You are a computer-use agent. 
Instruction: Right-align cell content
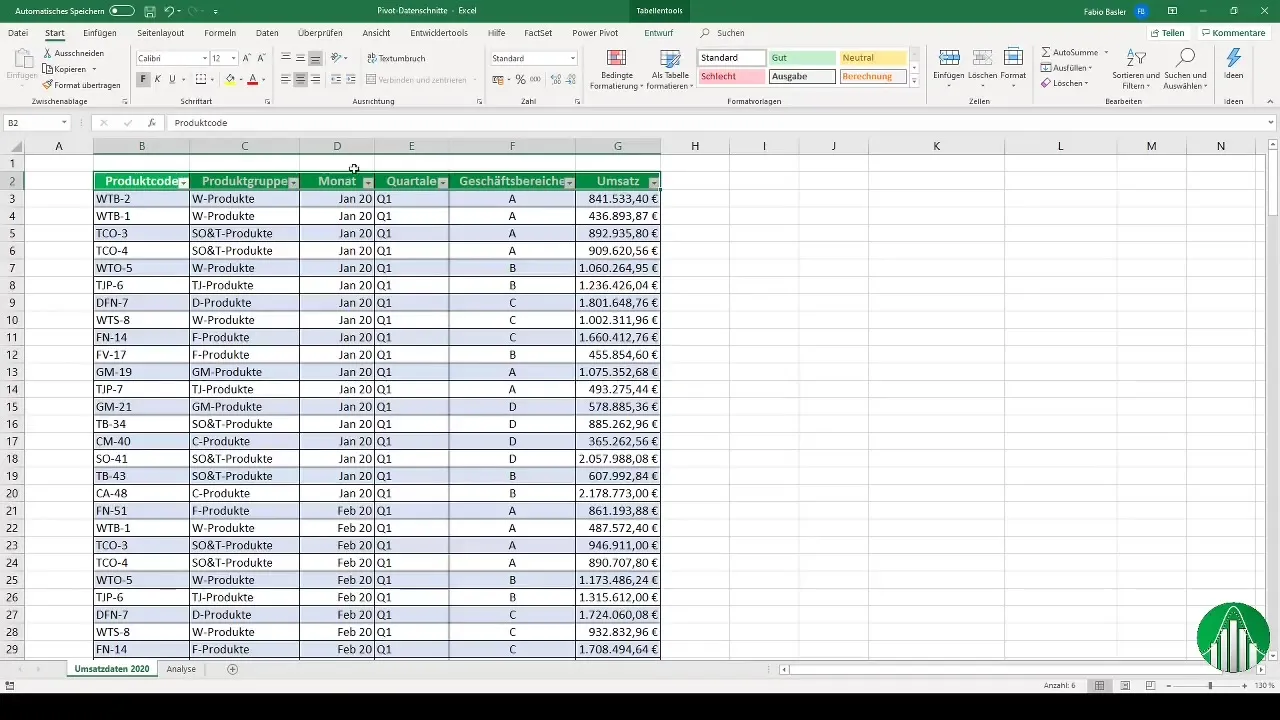coord(315,79)
